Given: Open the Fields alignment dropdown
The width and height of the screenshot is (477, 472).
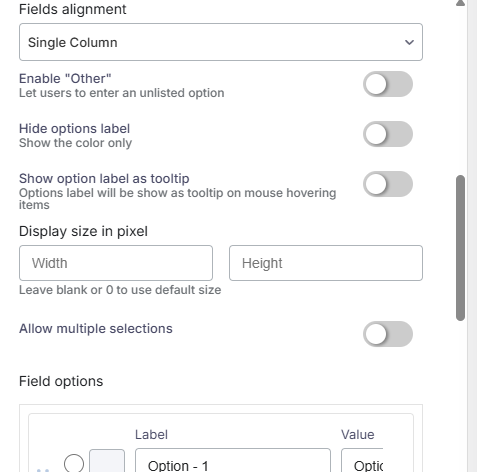Looking at the screenshot, I should tap(221, 42).
